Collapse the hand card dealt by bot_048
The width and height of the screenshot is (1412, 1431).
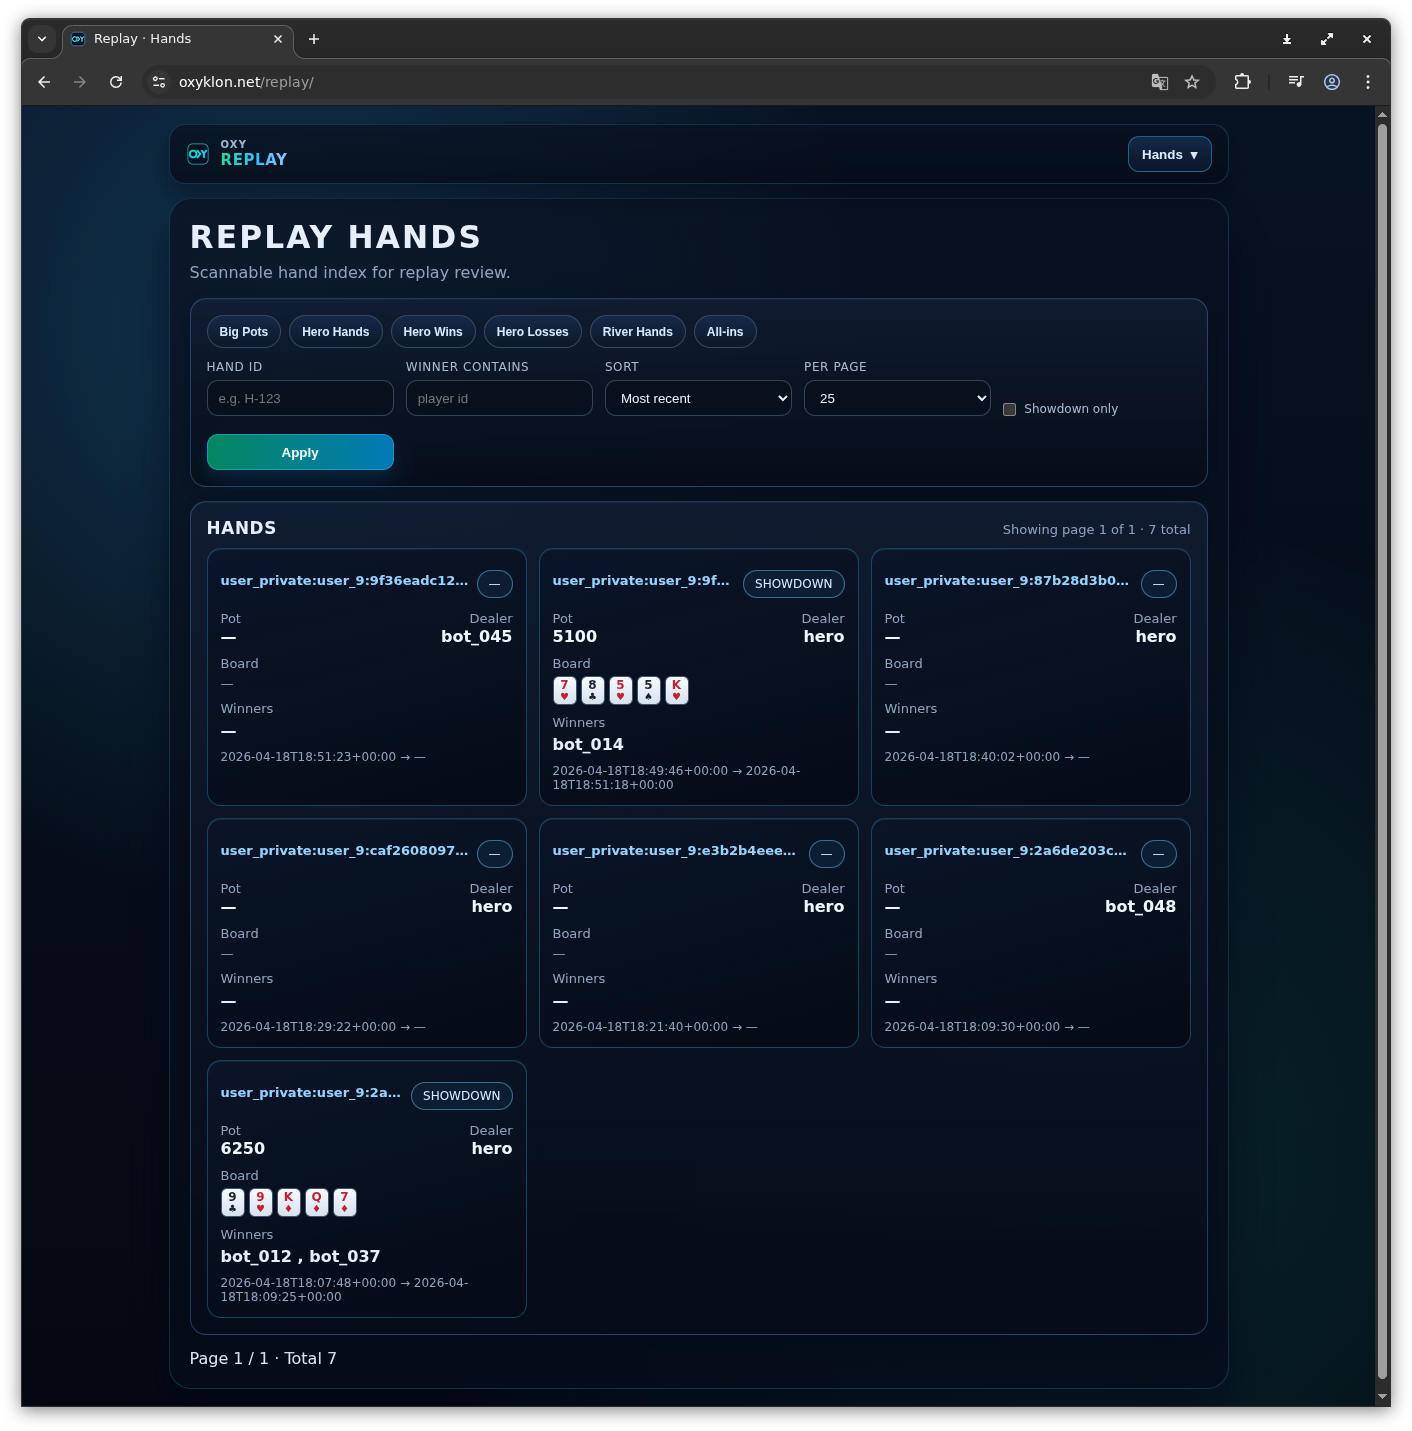click(x=1158, y=854)
